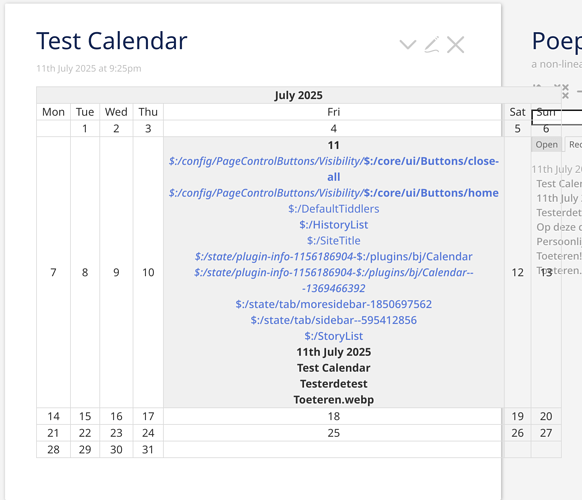Select day 29 in the calendar

85,450
